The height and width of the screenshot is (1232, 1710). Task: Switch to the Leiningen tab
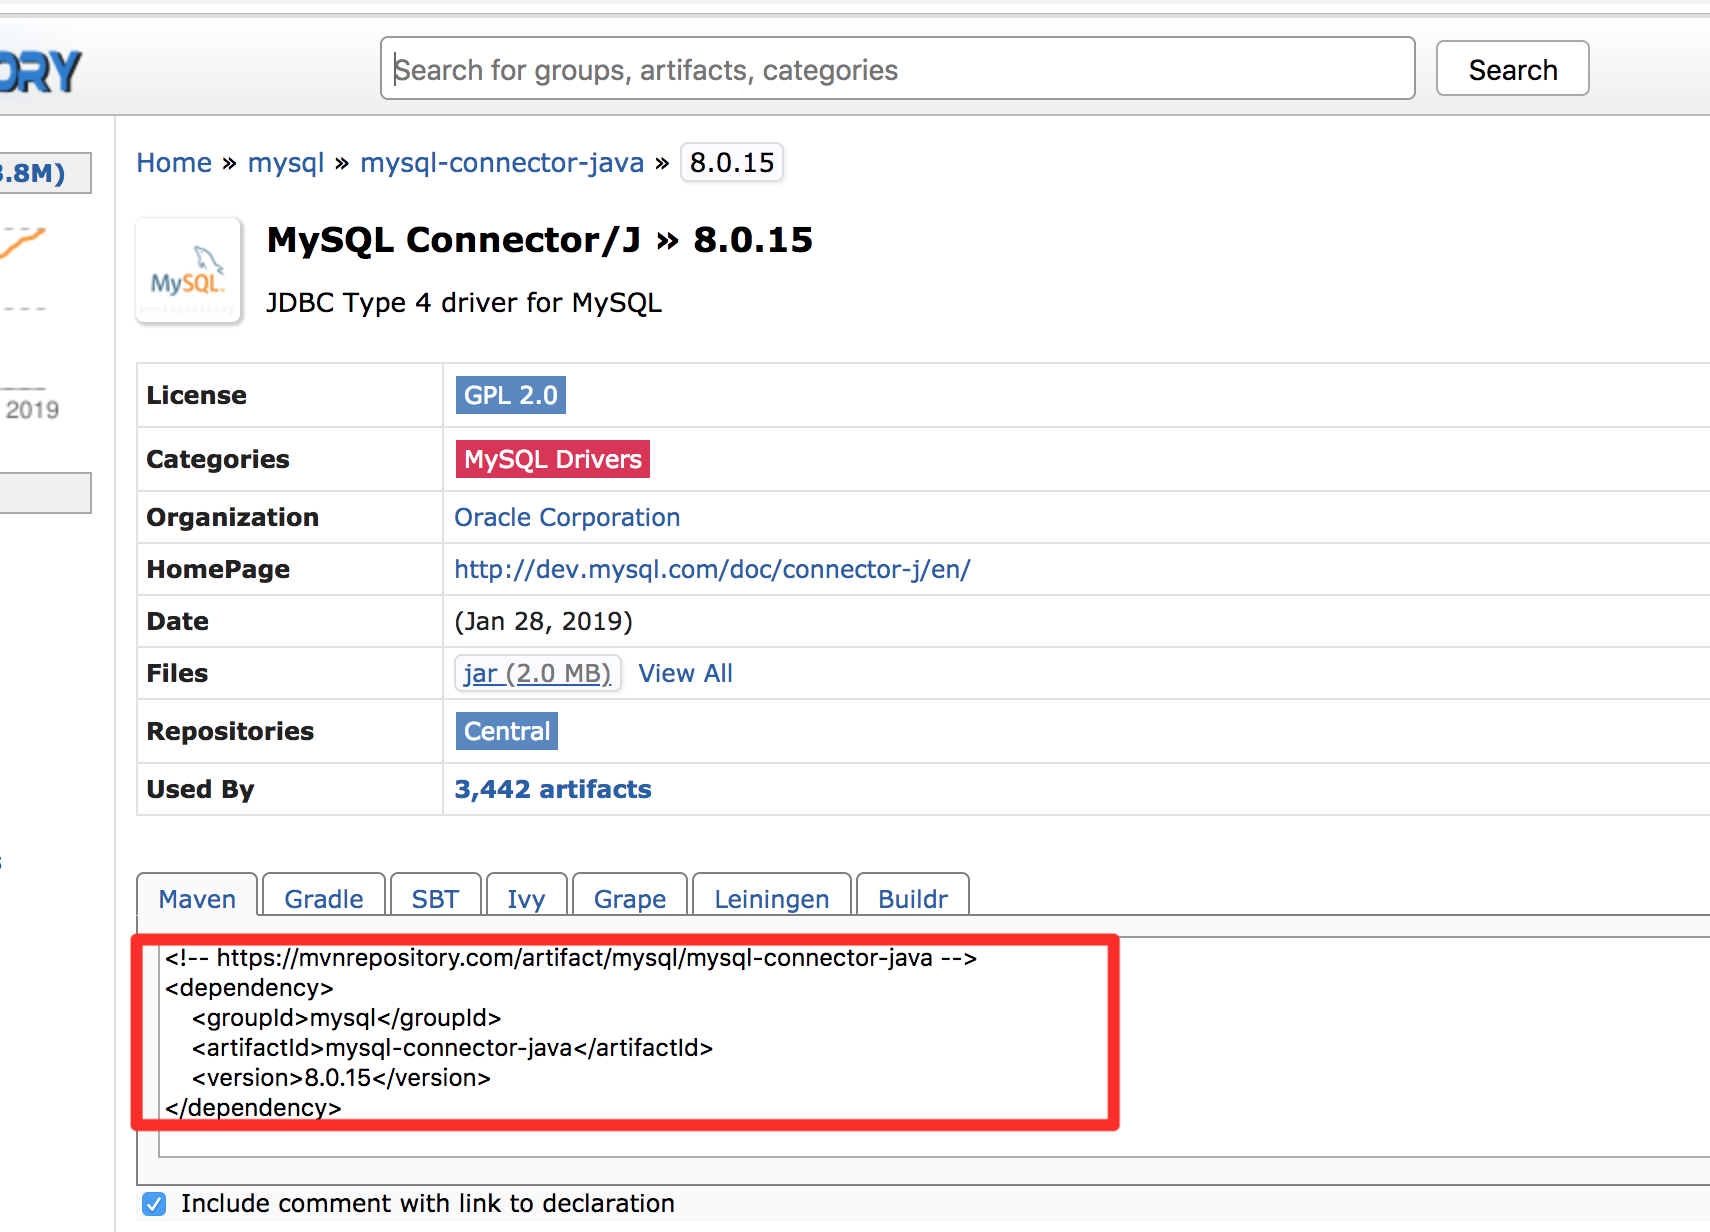coord(771,897)
